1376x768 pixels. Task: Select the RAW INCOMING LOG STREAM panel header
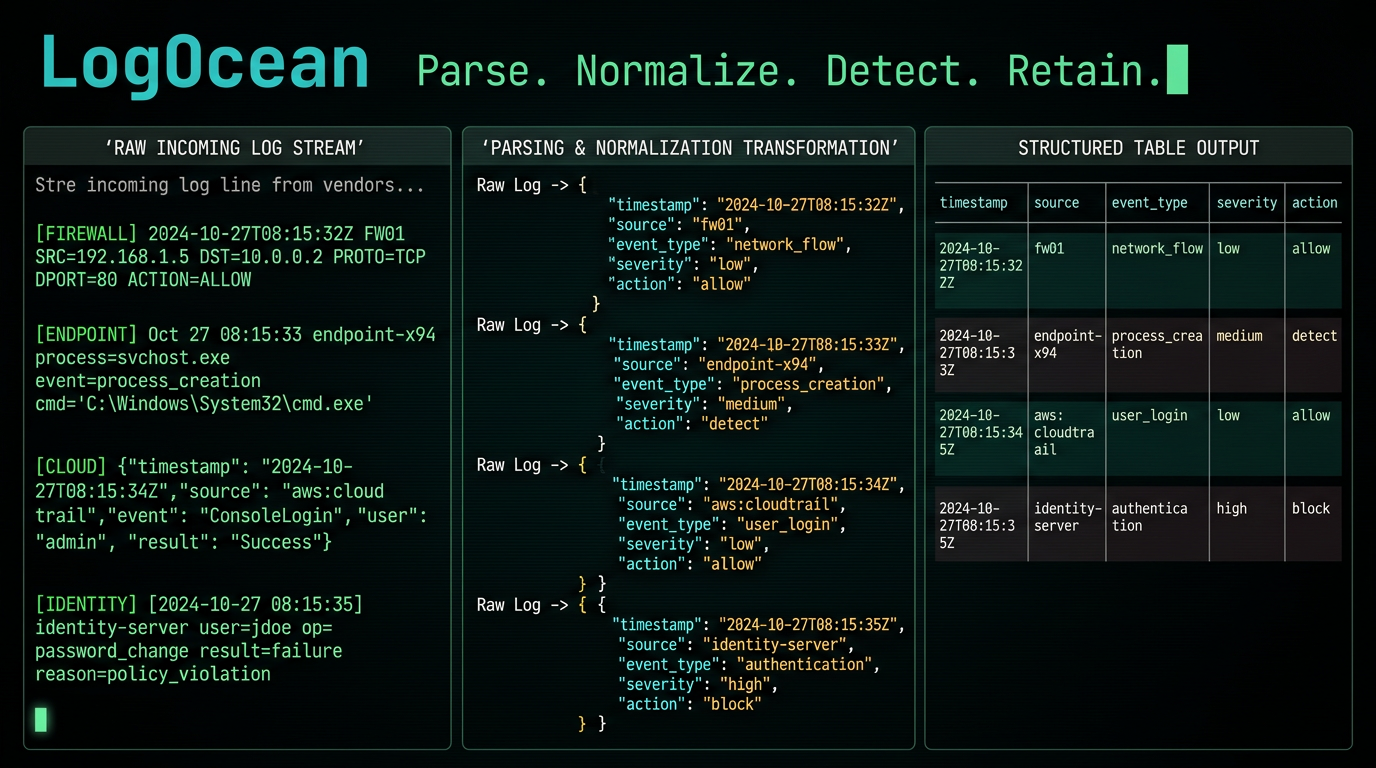pos(235,148)
